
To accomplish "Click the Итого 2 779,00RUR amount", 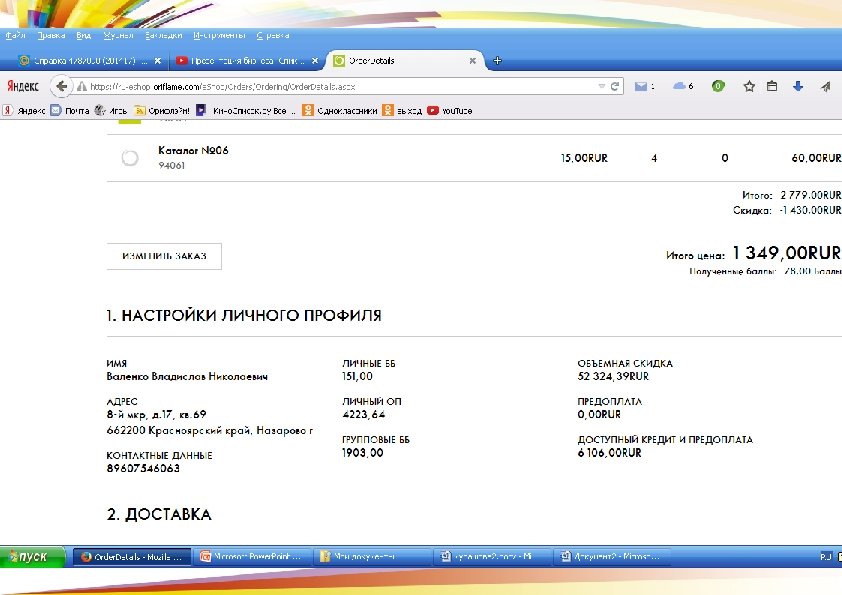I will pos(811,195).
